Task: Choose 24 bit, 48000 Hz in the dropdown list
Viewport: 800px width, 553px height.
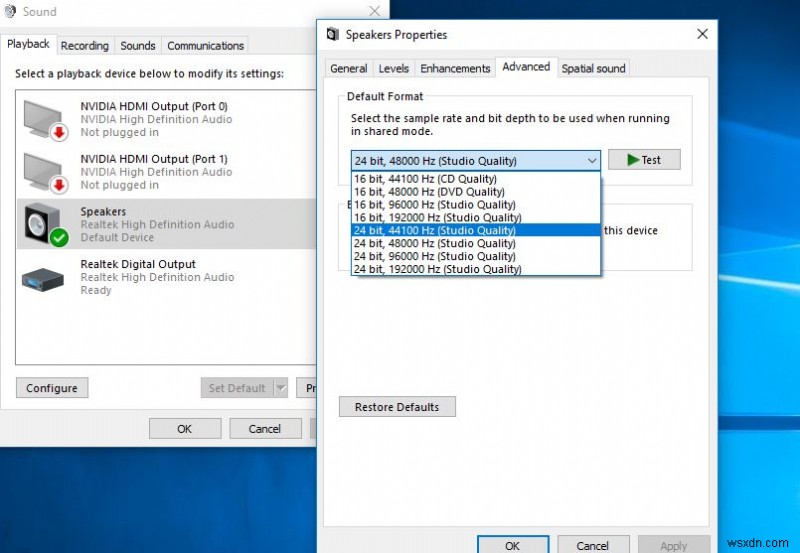Action: (476, 243)
